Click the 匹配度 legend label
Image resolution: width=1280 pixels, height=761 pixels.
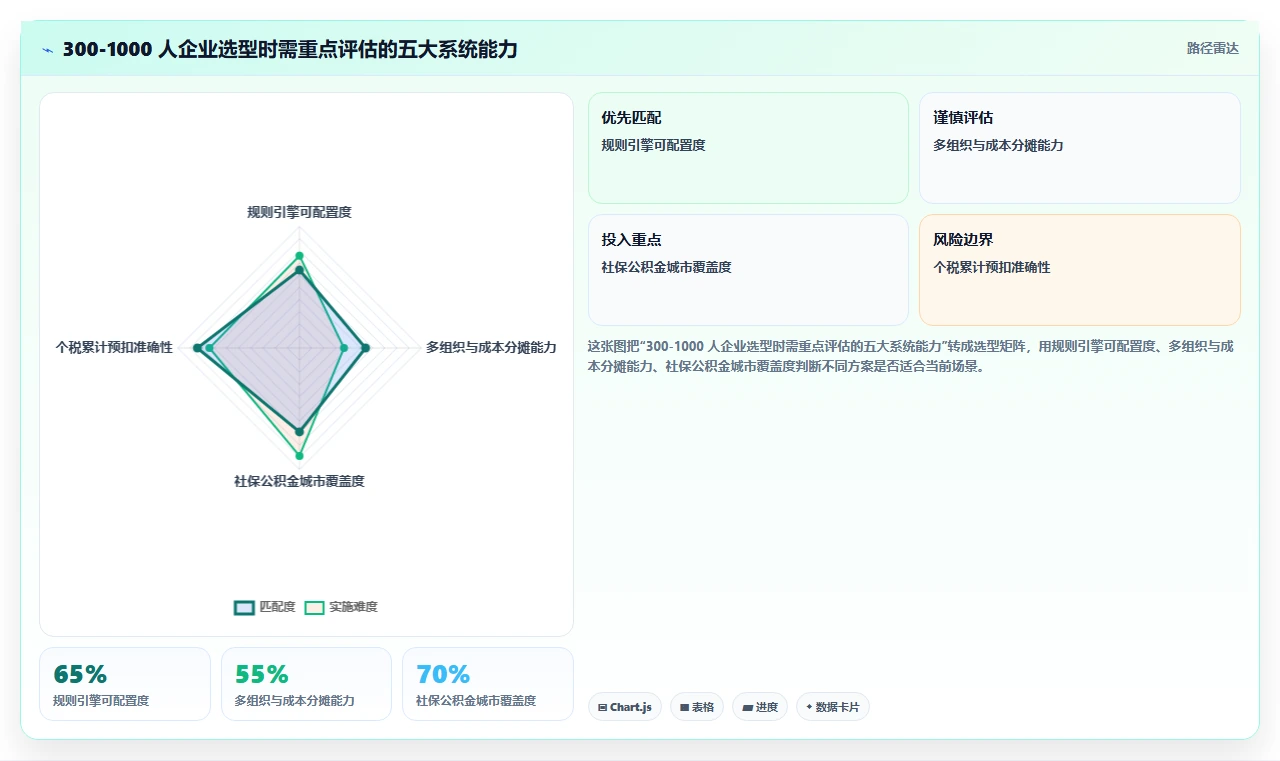tap(277, 607)
